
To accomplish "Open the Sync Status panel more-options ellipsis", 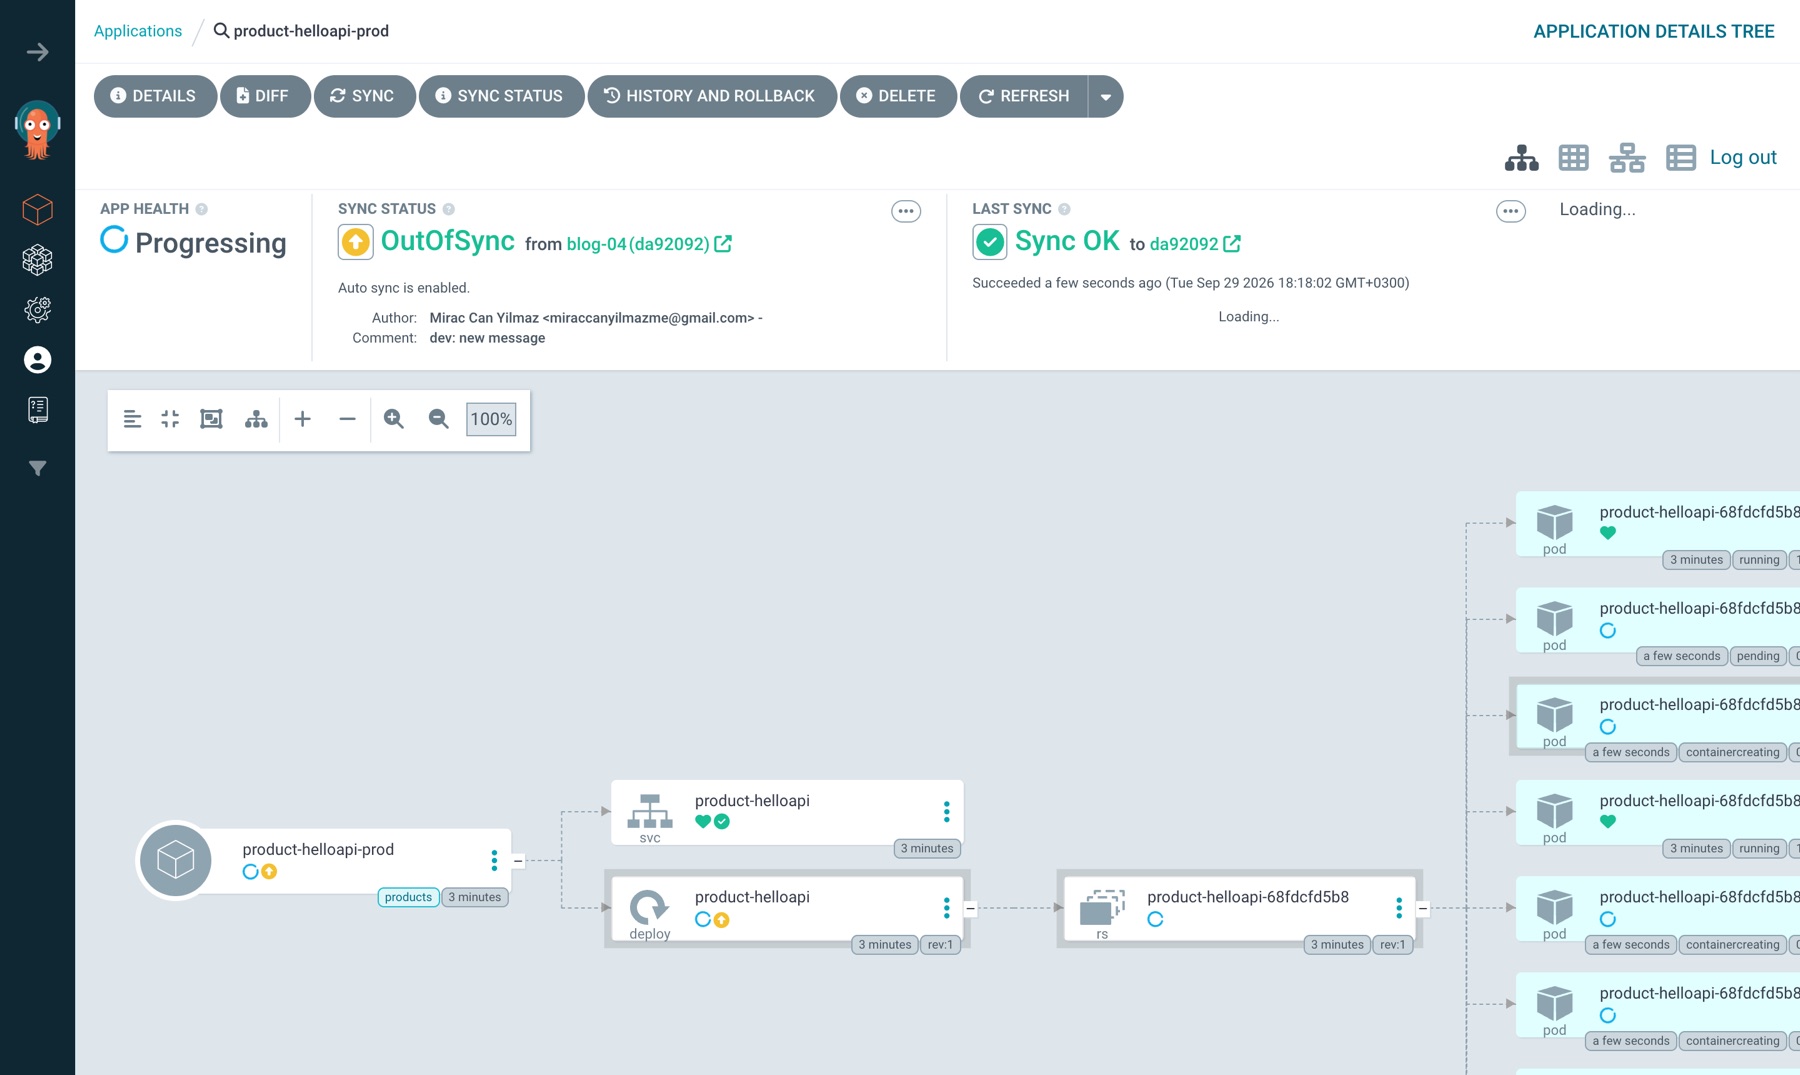I will (x=906, y=211).
